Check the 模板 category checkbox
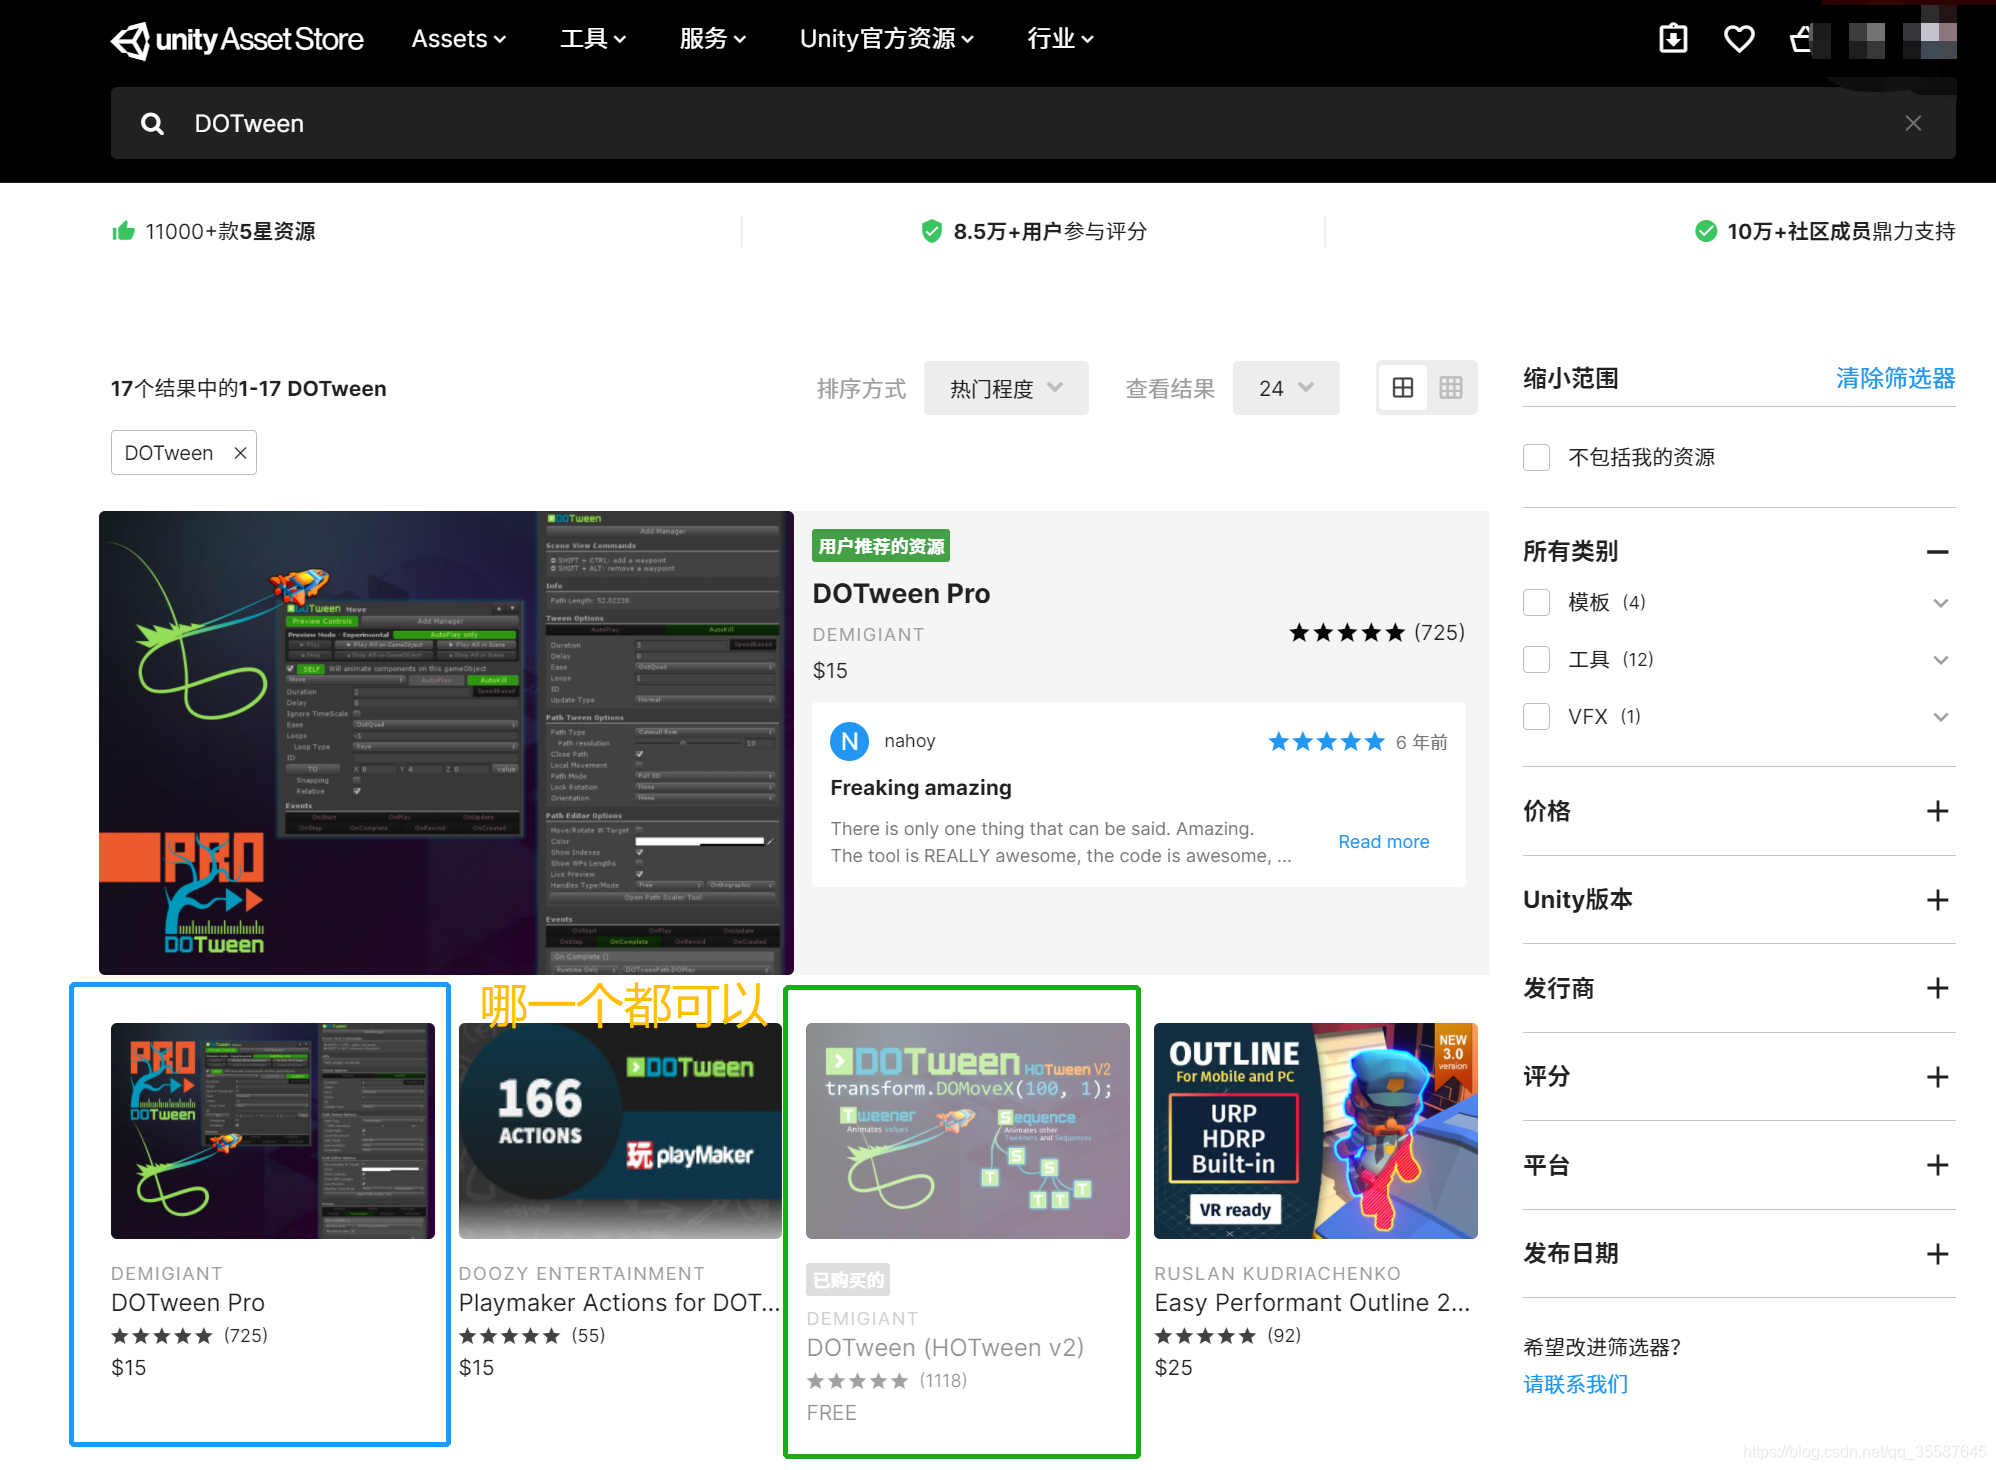 point(1536,602)
